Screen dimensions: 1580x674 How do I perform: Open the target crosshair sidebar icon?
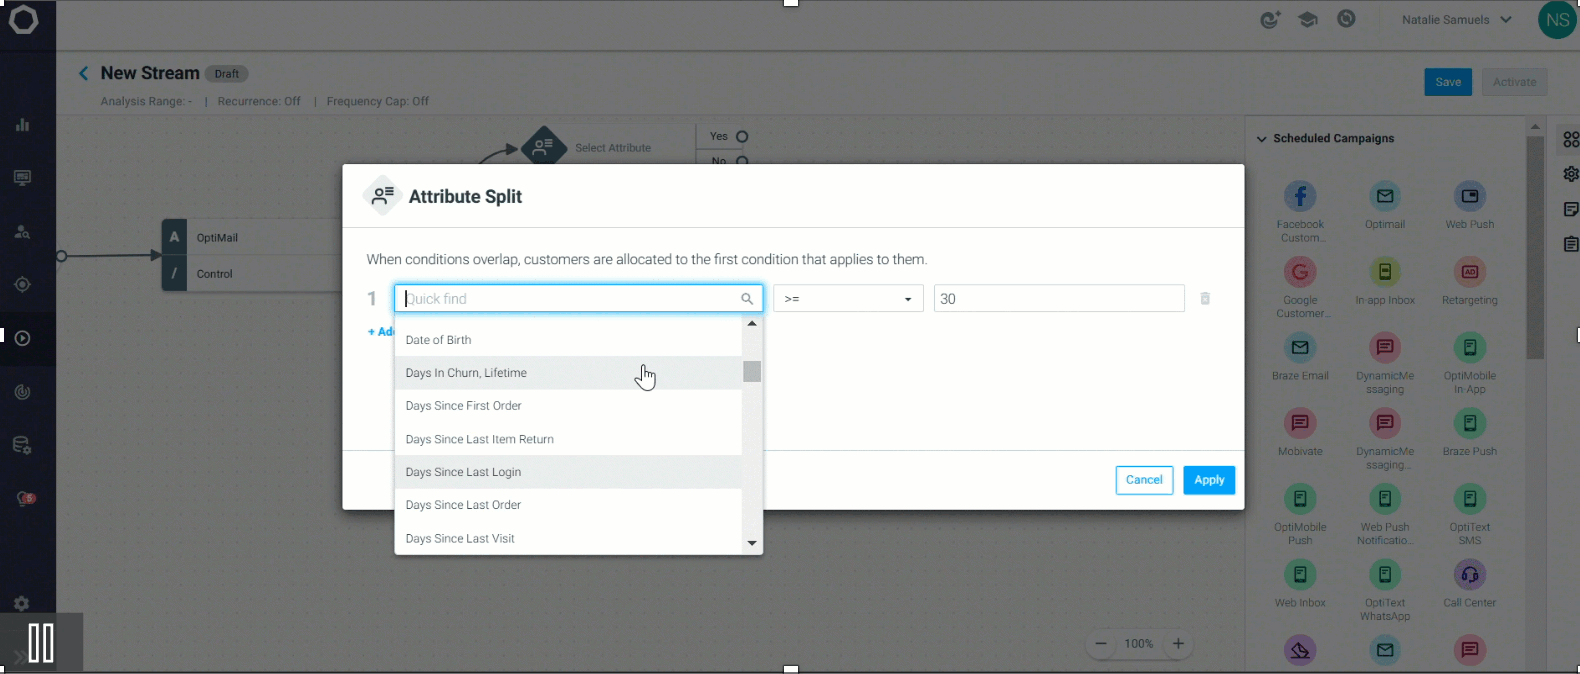coord(22,285)
